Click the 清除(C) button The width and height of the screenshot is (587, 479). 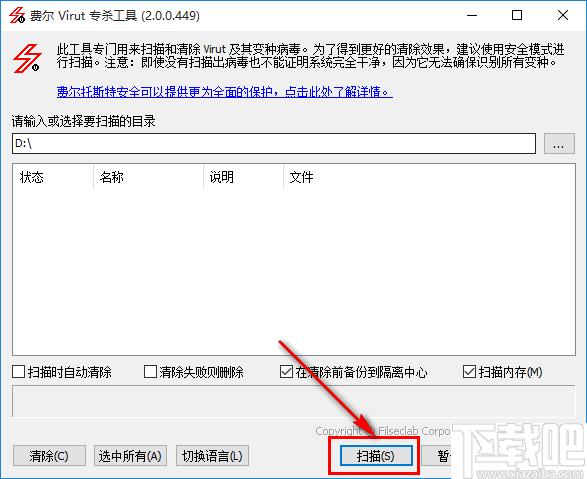tap(49, 456)
